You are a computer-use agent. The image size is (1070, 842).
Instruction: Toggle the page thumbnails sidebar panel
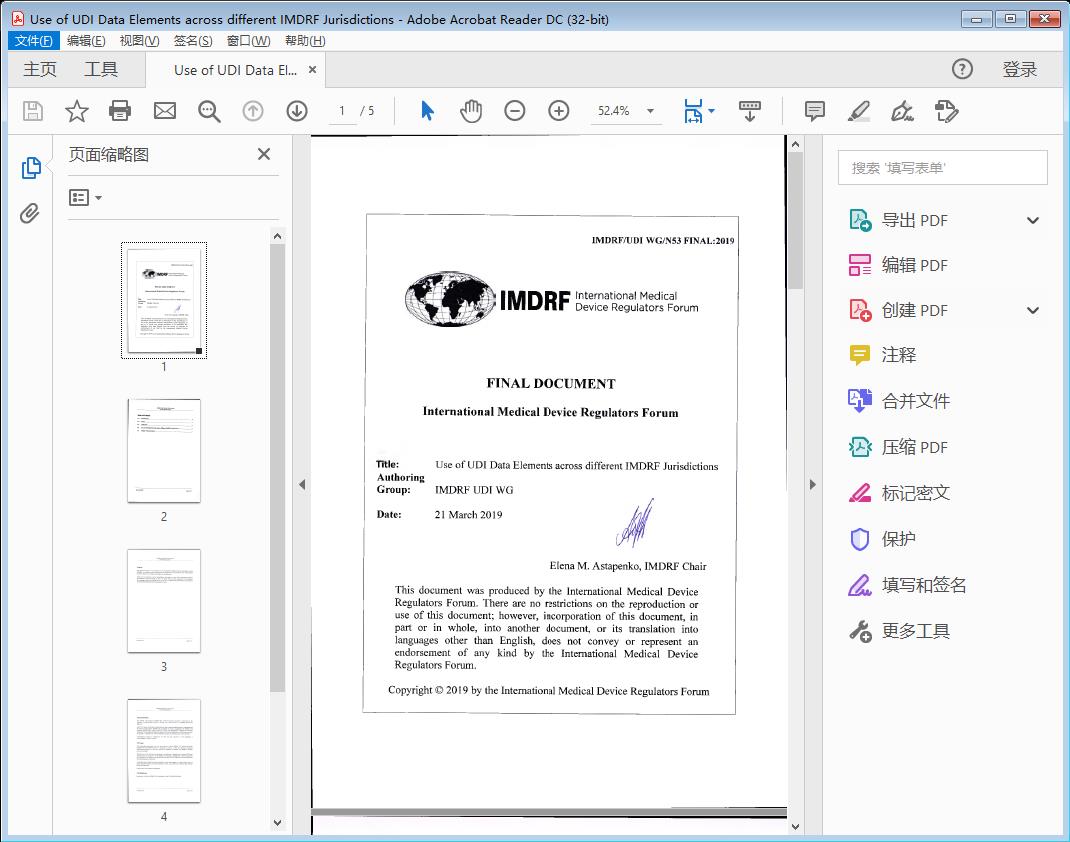[x=30, y=168]
